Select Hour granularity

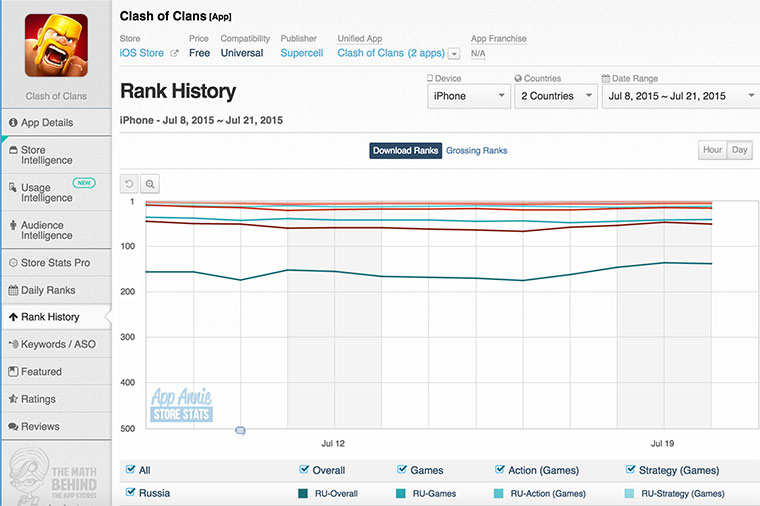(712, 150)
